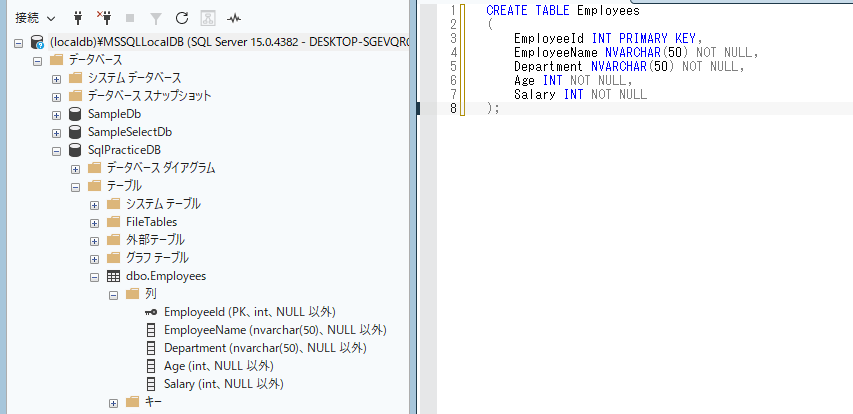853x414 pixels.
Task: Click the column icon beside Department
Action: click(151, 348)
